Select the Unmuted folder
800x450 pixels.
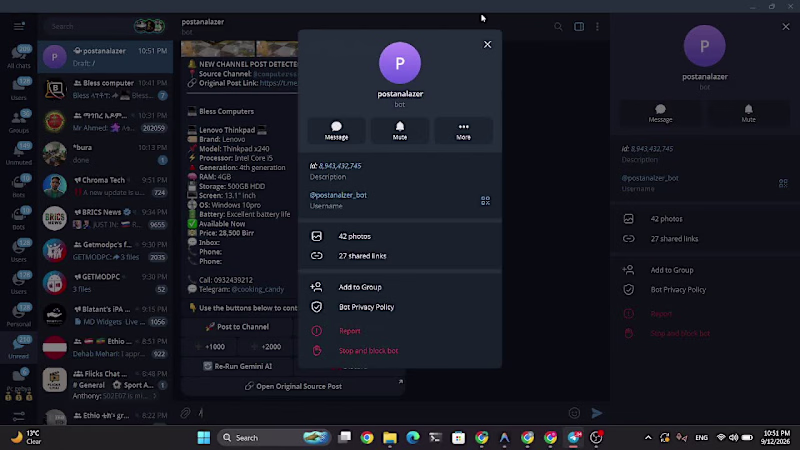tap(19, 154)
